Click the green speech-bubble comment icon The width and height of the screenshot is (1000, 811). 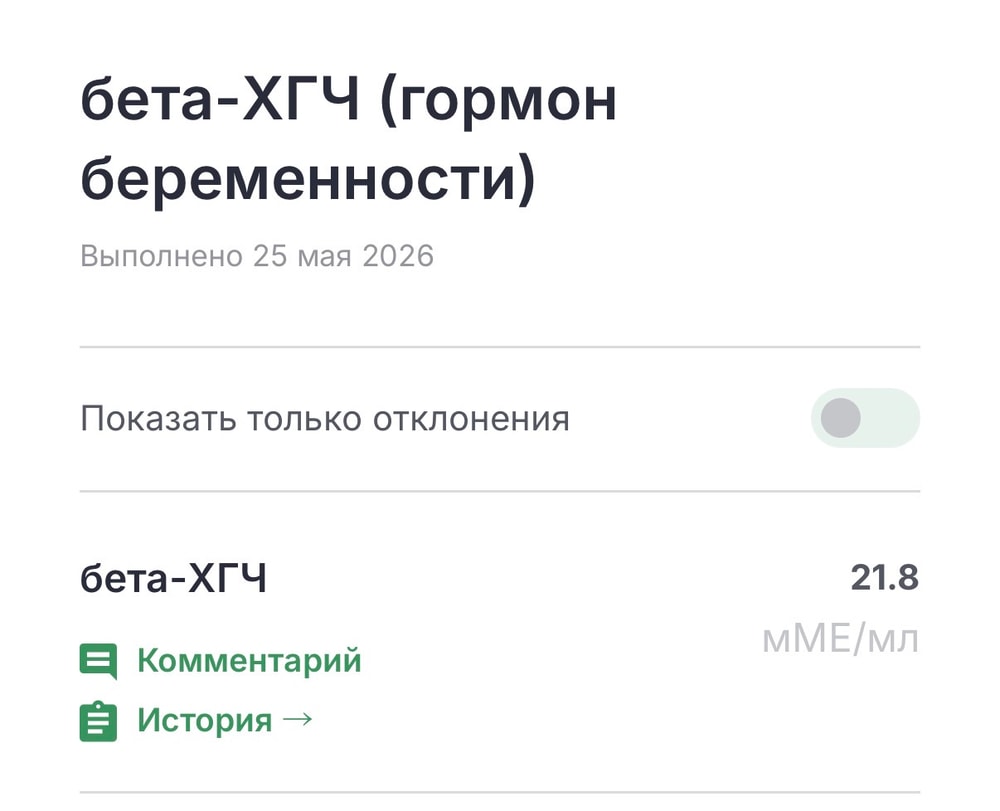pyautogui.click(x=98, y=661)
